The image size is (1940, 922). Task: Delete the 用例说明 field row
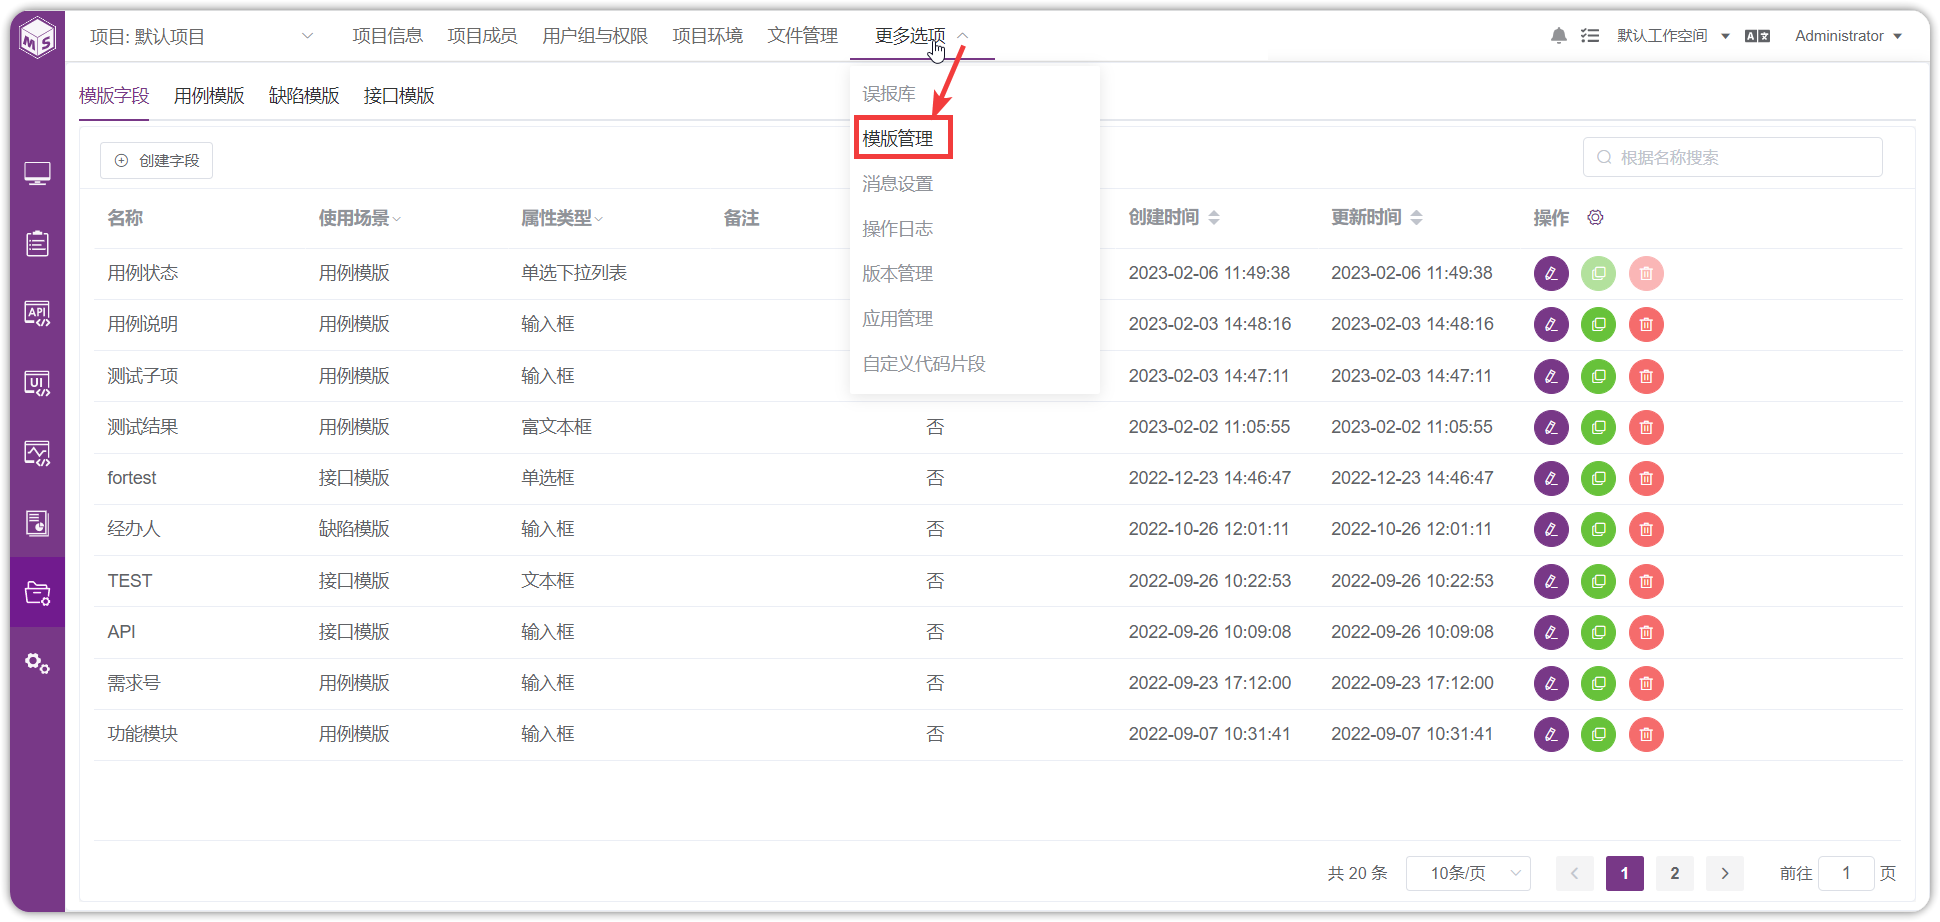click(x=1646, y=324)
